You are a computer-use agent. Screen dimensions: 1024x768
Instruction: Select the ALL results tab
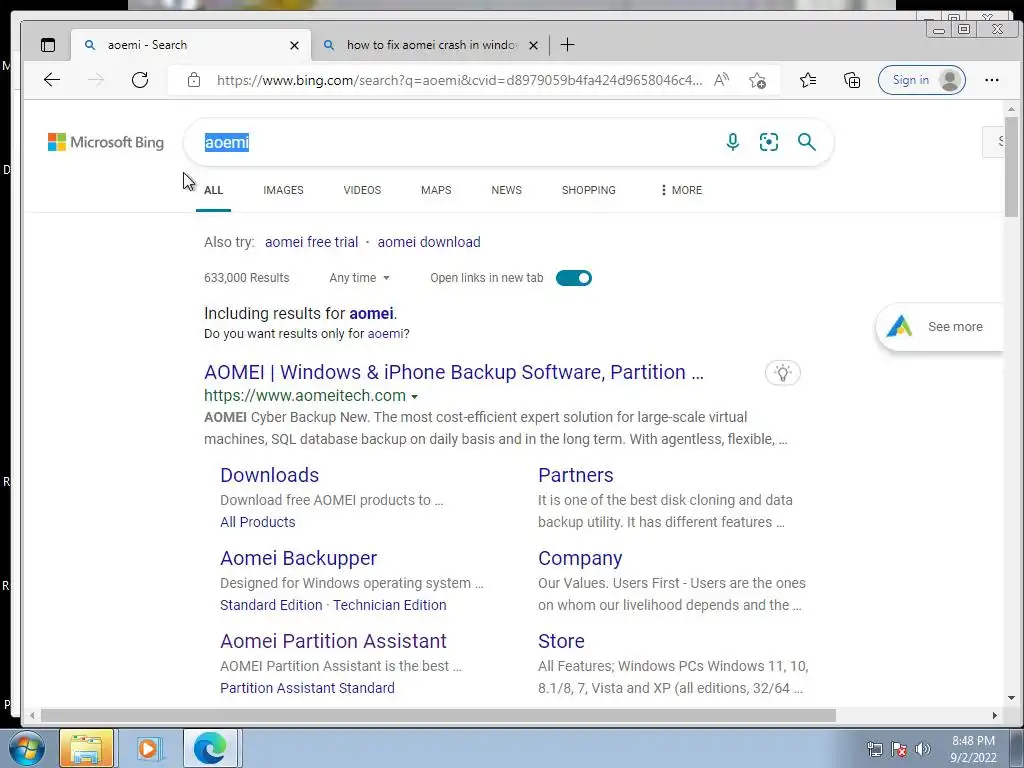point(214,190)
